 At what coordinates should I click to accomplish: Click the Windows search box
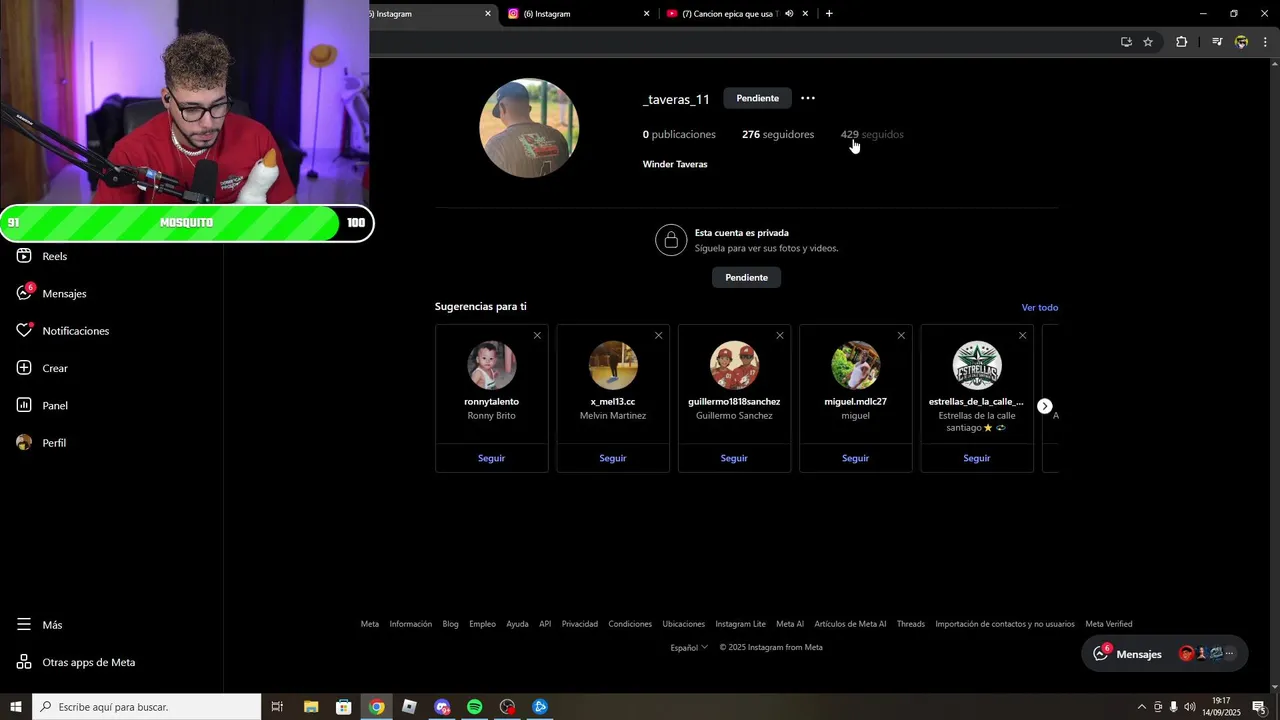(x=146, y=707)
